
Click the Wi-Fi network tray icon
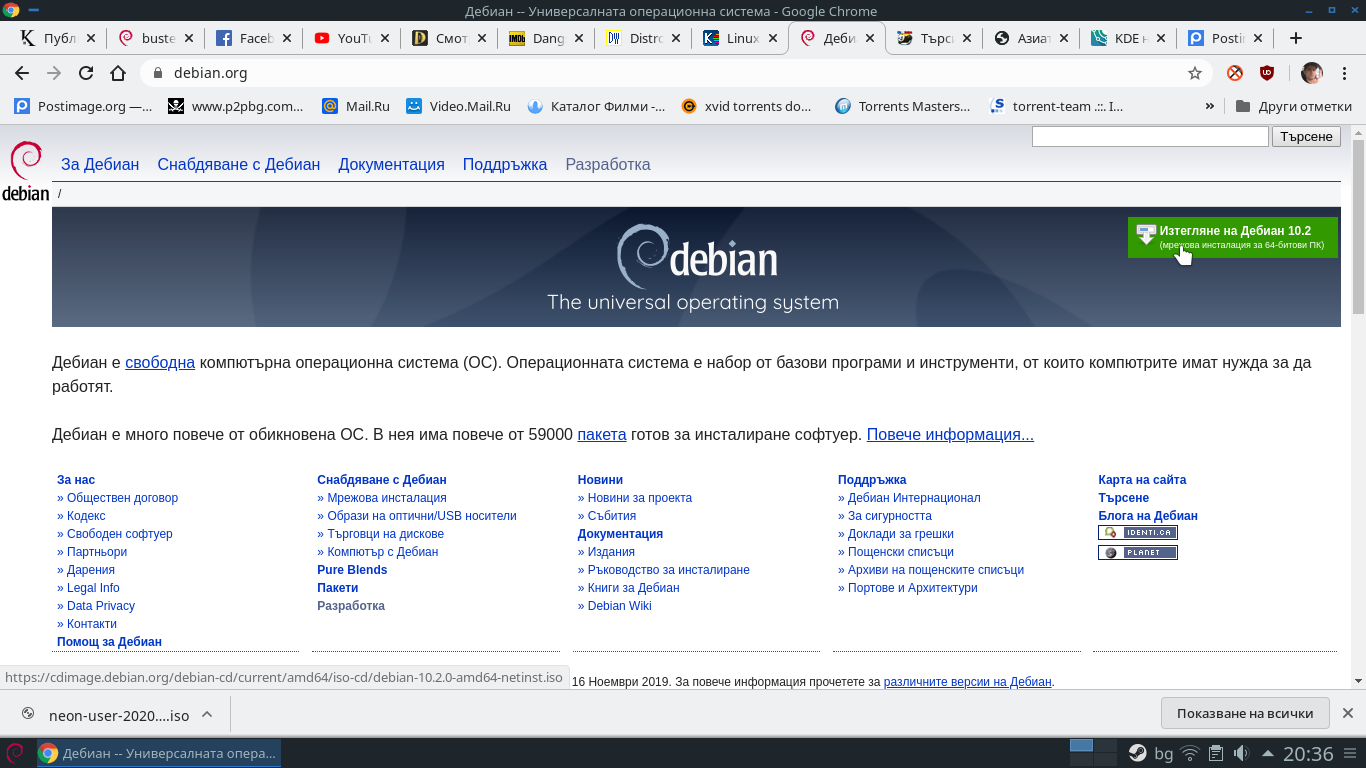[x=1190, y=753]
